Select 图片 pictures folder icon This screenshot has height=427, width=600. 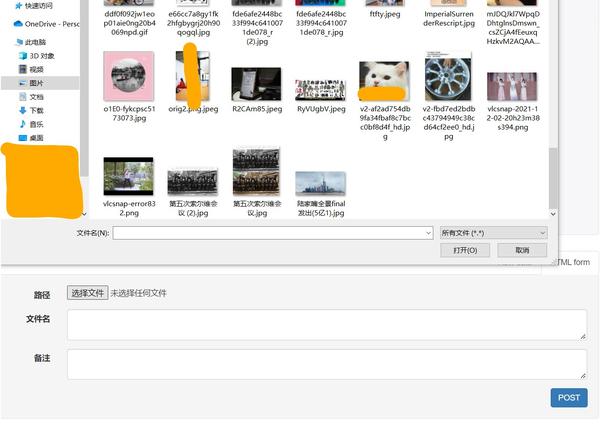pyautogui.click(x=23, y=83)
